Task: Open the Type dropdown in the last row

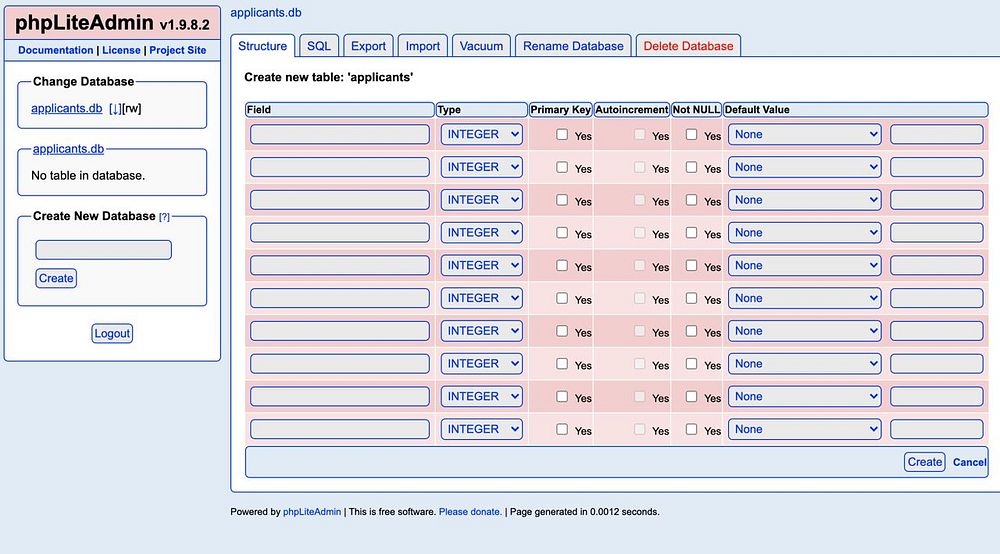Action: pos(482,429)
